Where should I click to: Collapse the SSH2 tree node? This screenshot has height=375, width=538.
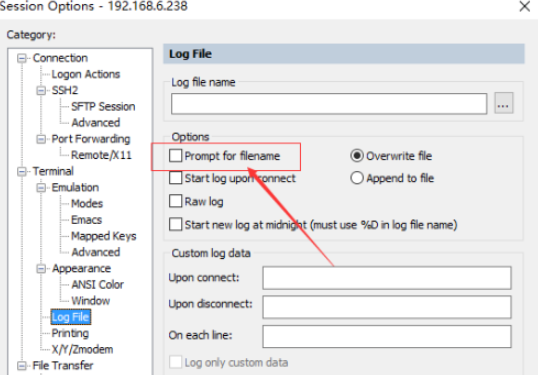(41, 91)
